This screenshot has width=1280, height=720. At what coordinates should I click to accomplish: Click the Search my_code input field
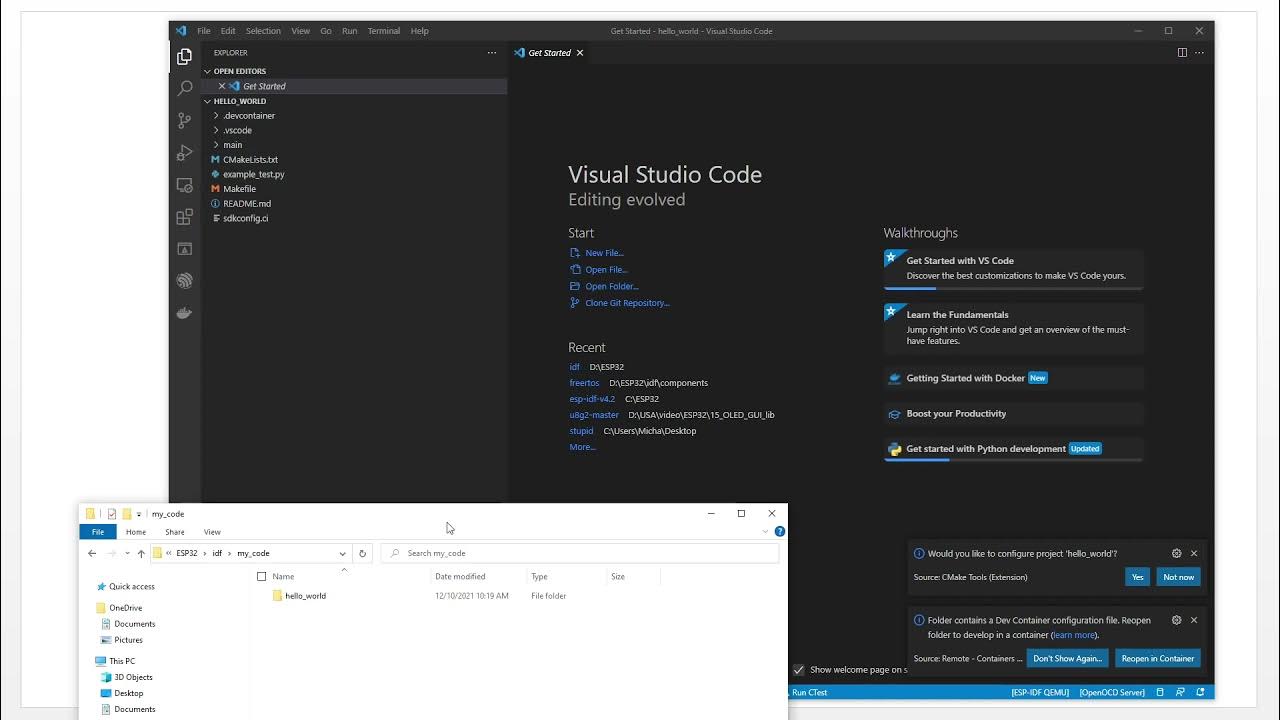[580, 553]
